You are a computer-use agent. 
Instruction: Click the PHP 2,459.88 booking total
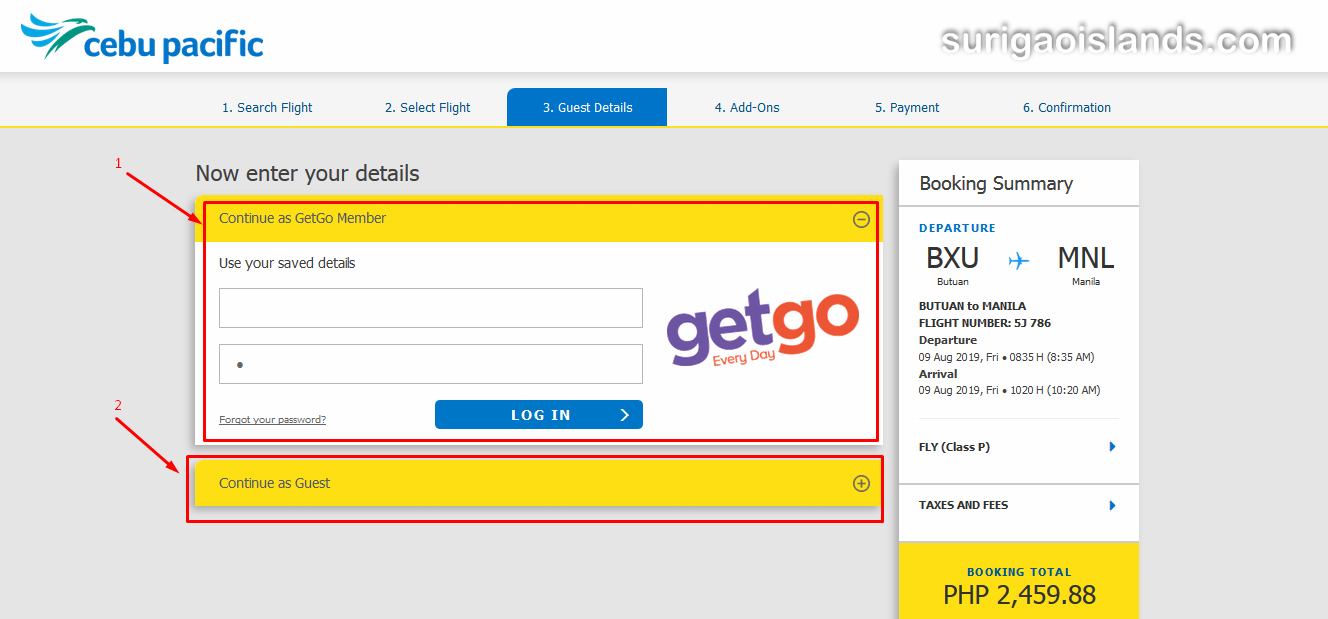point(1019,595)
